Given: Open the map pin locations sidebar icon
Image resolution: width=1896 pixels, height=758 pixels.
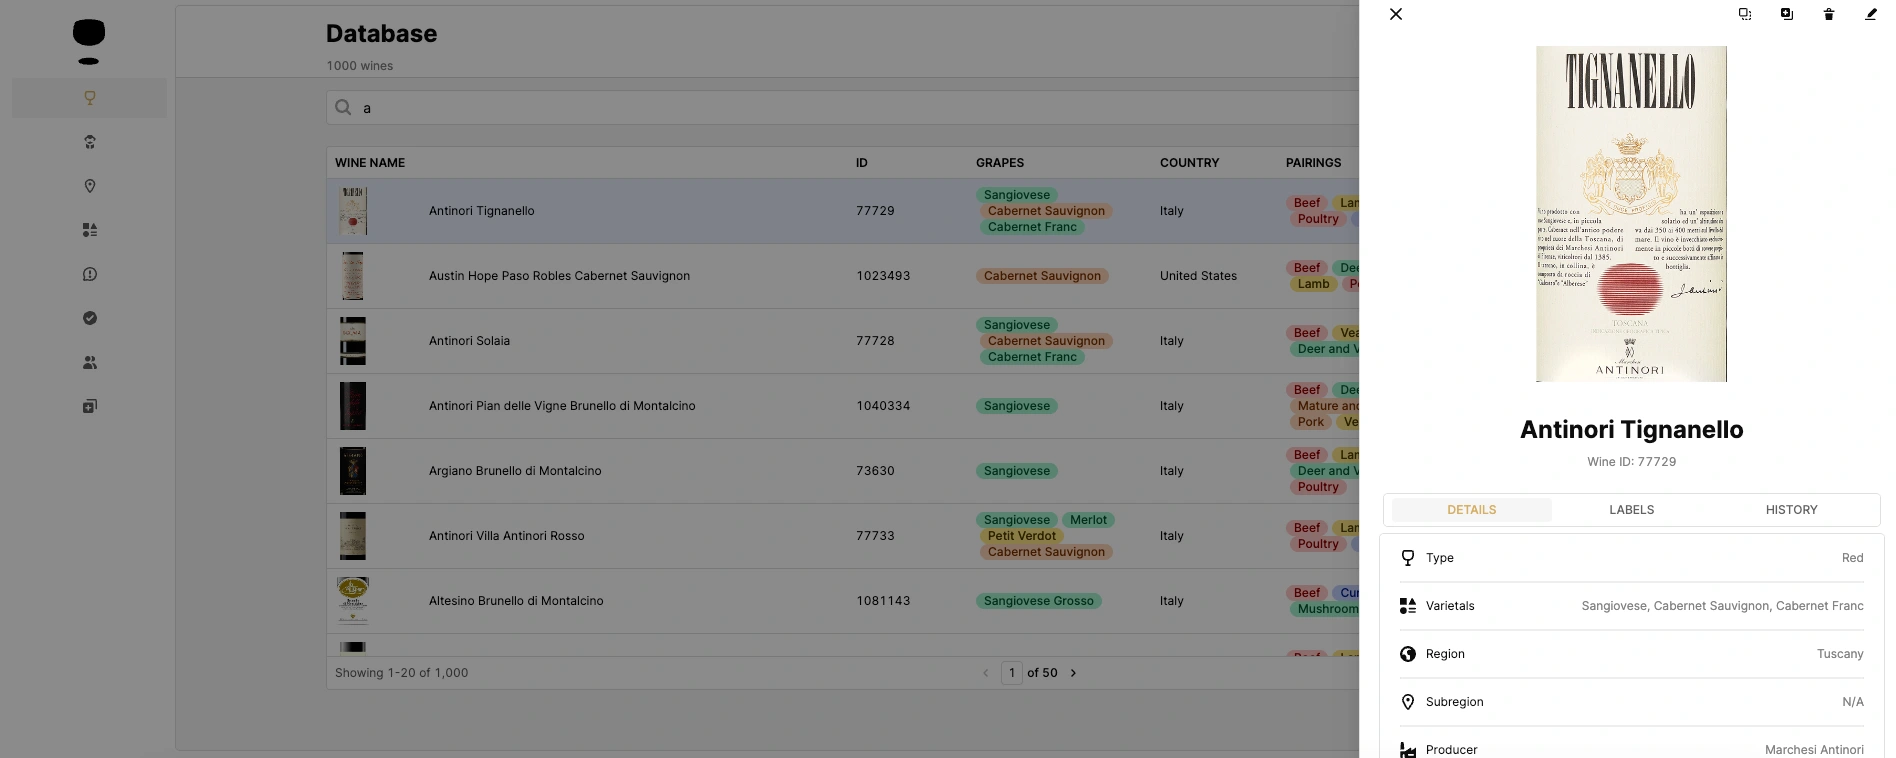Looking at the screenshot, I should click(x=89, y=186).
